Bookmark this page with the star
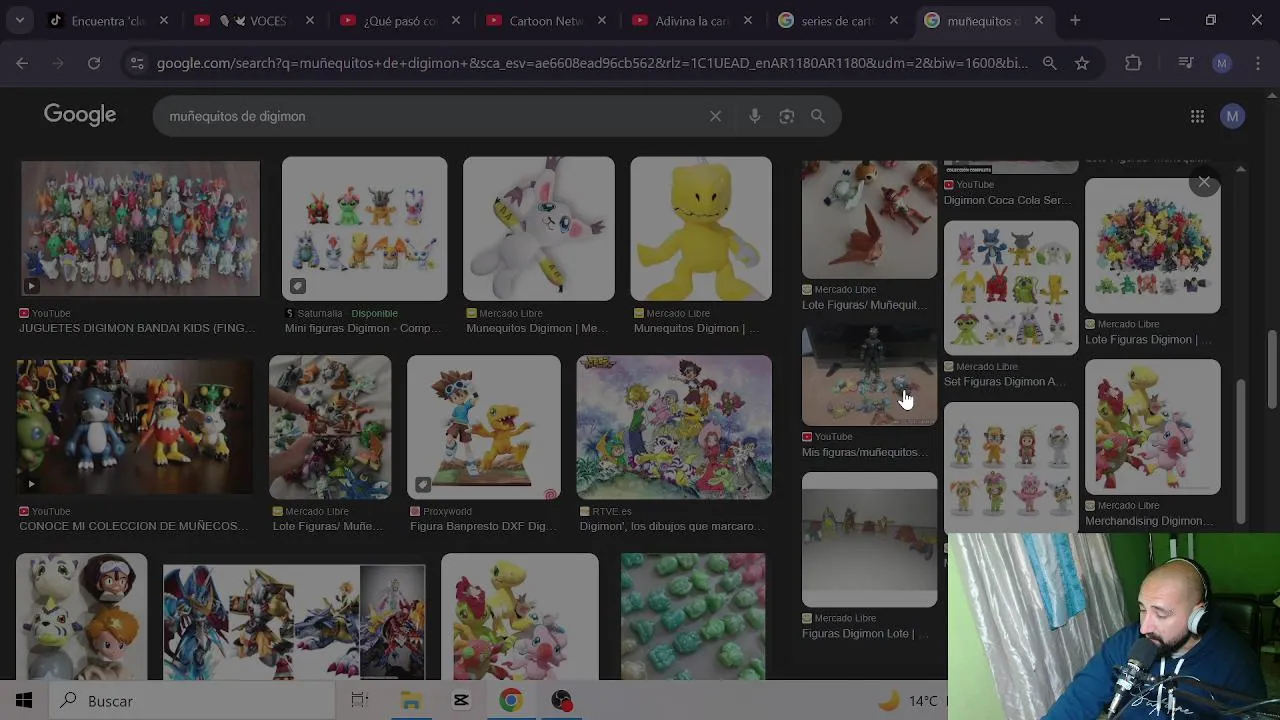 [1081, 63]
